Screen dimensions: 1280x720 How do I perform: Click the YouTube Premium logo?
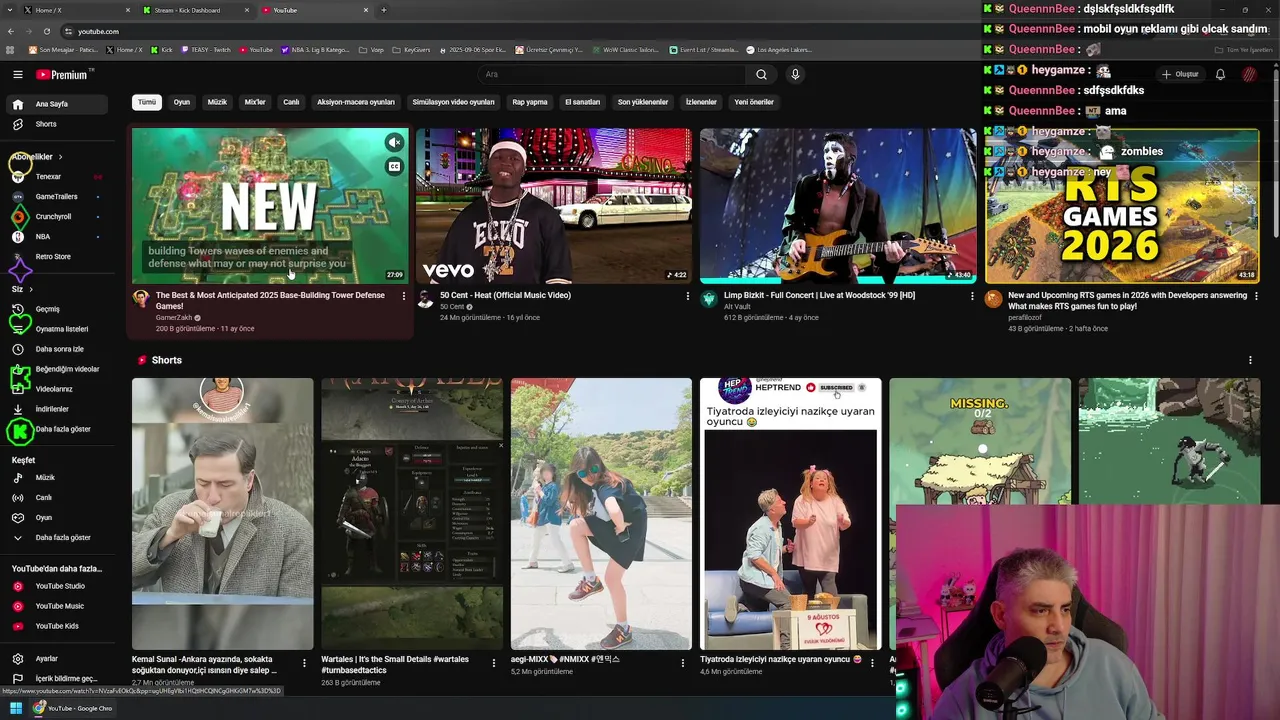pos(63,75)
